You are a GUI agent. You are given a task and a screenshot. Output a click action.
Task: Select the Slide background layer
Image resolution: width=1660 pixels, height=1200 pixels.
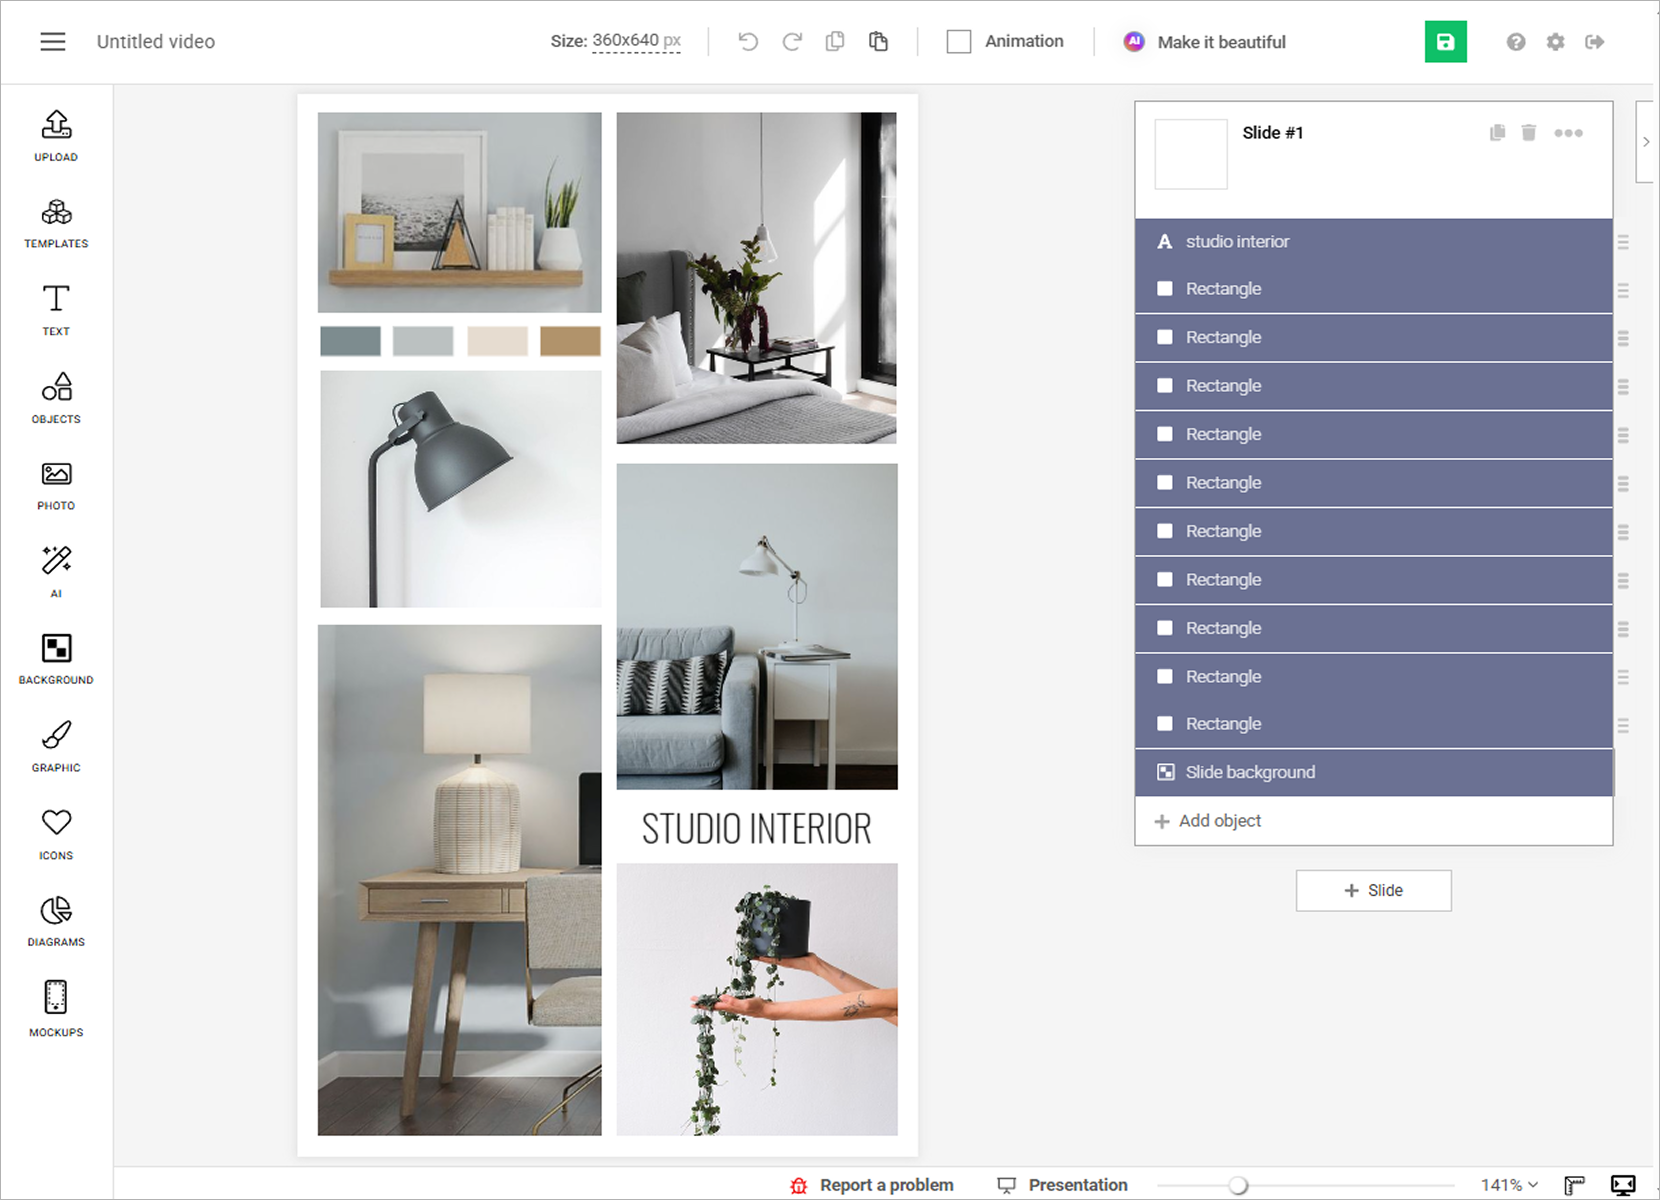(x=1373, y=772)
